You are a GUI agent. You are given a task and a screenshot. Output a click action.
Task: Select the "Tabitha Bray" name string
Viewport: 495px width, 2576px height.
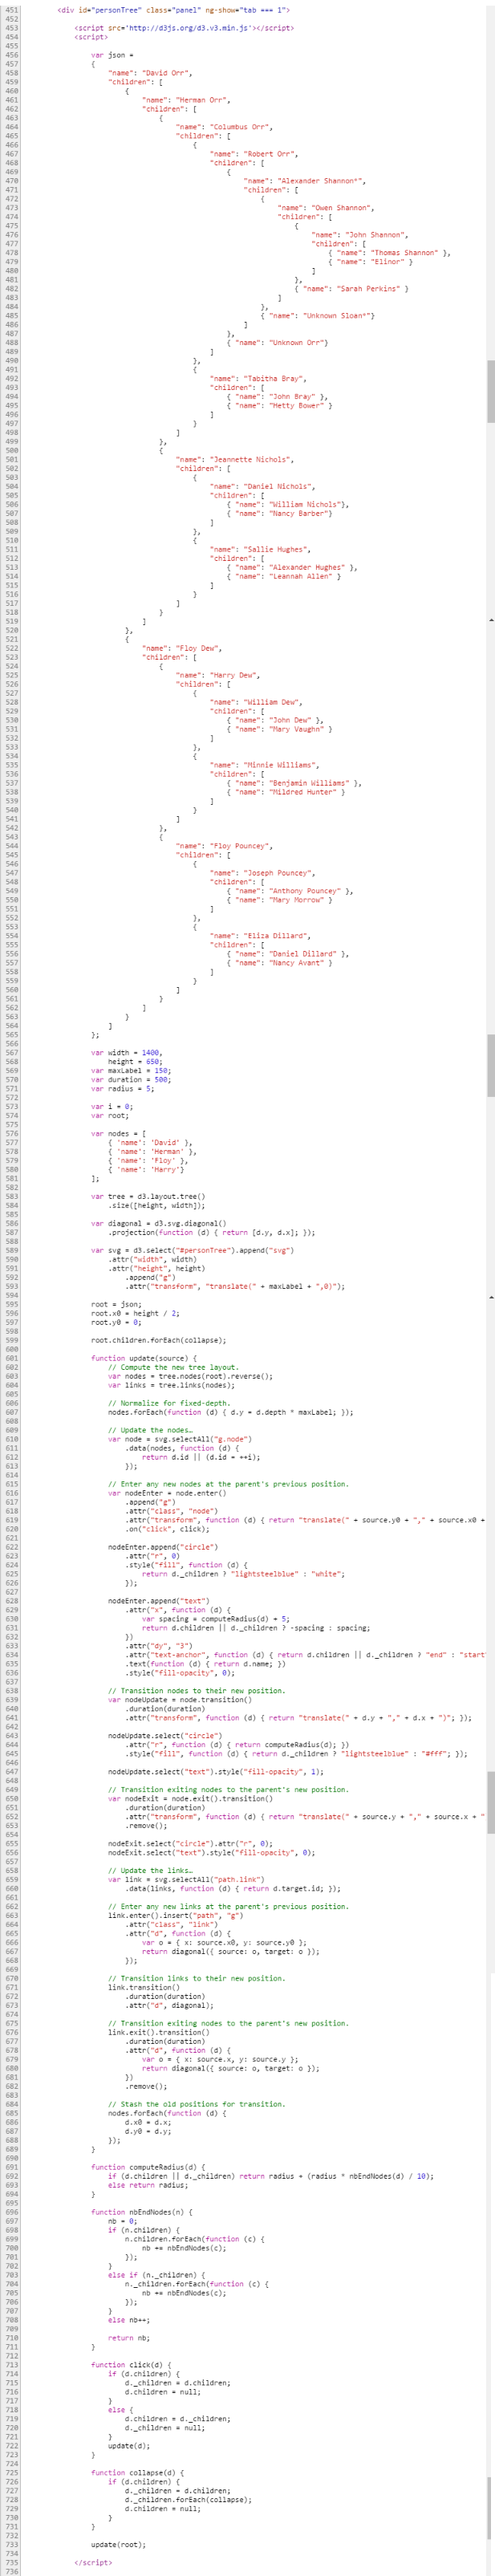pos(275,379)
